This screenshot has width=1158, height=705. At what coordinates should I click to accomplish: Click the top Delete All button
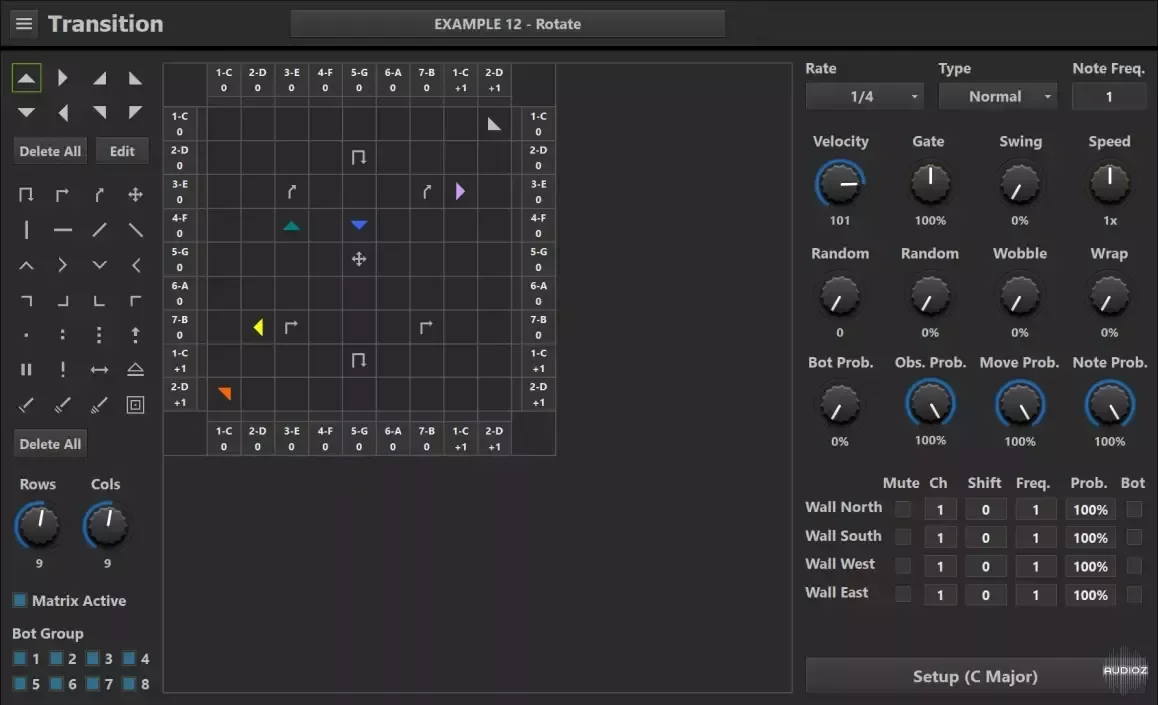coord(50,151)
